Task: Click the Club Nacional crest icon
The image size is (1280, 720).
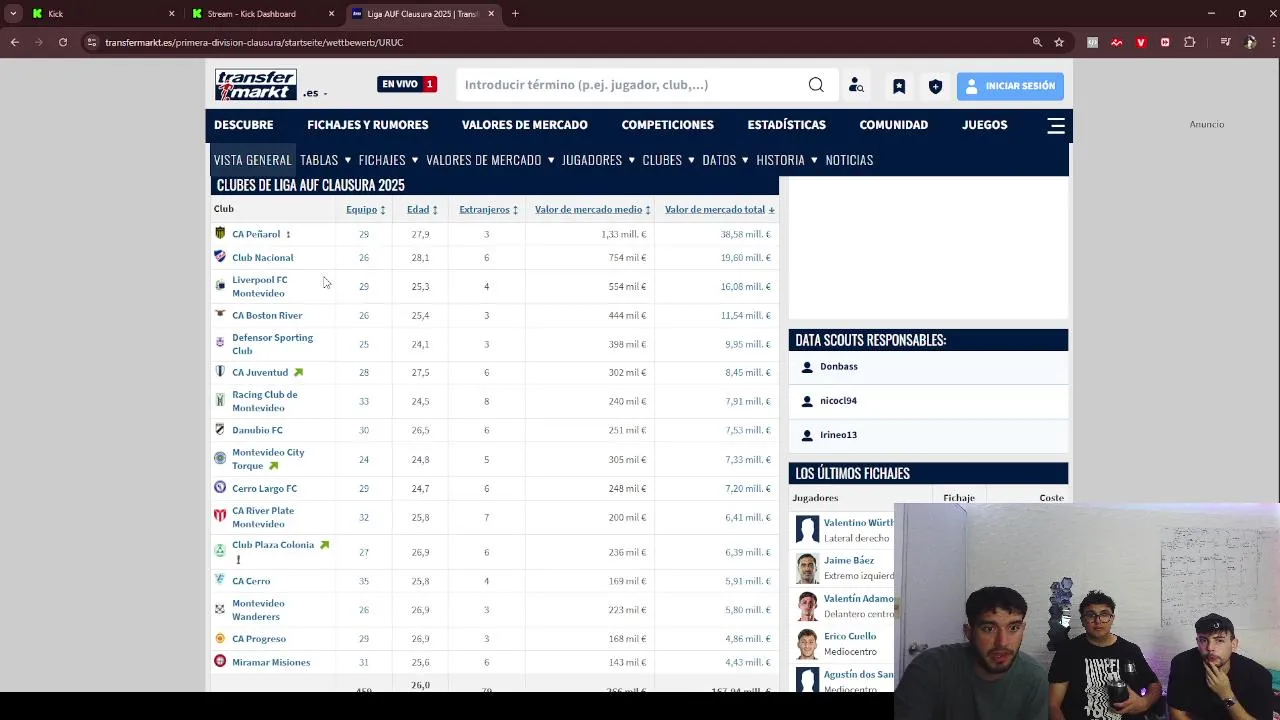Action: 220,257
